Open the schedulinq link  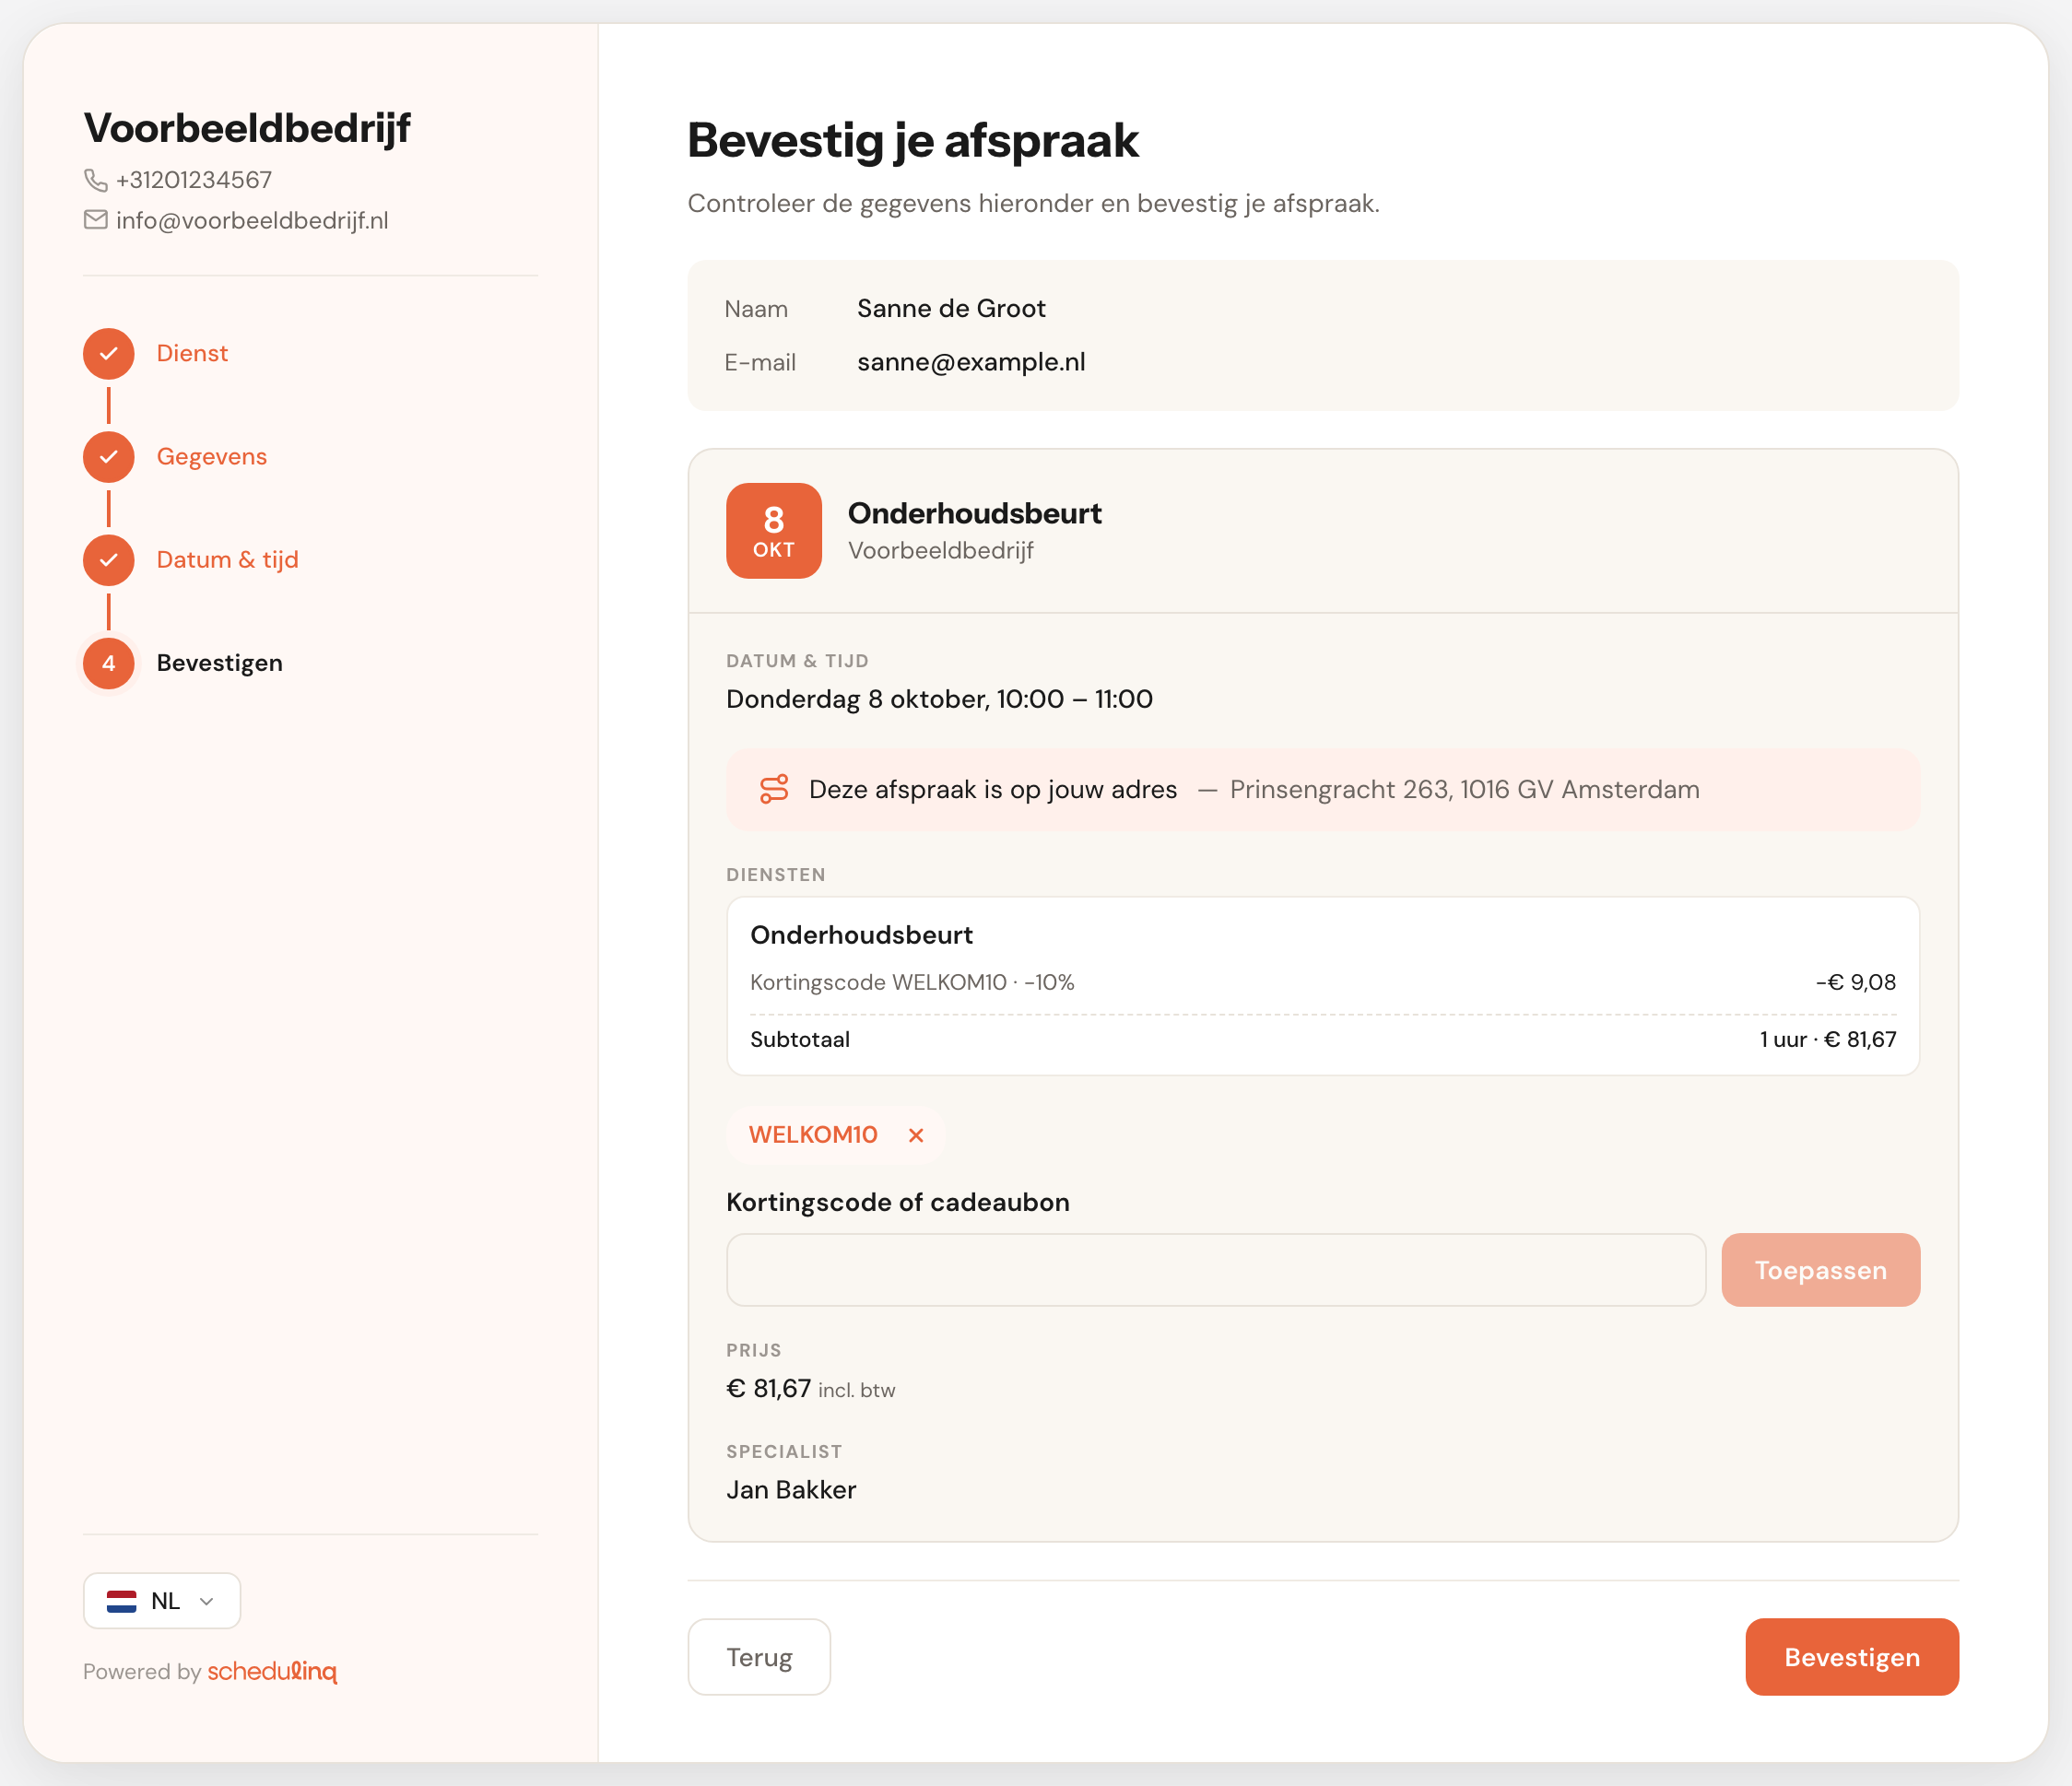click(x=272, y=1671)
